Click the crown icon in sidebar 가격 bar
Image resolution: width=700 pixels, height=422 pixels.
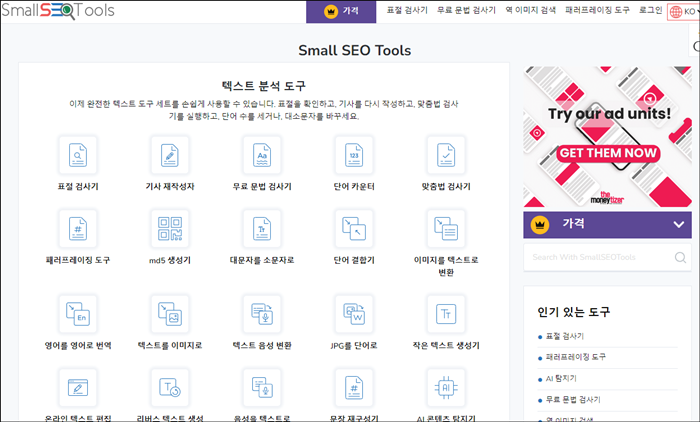[540, 225]
